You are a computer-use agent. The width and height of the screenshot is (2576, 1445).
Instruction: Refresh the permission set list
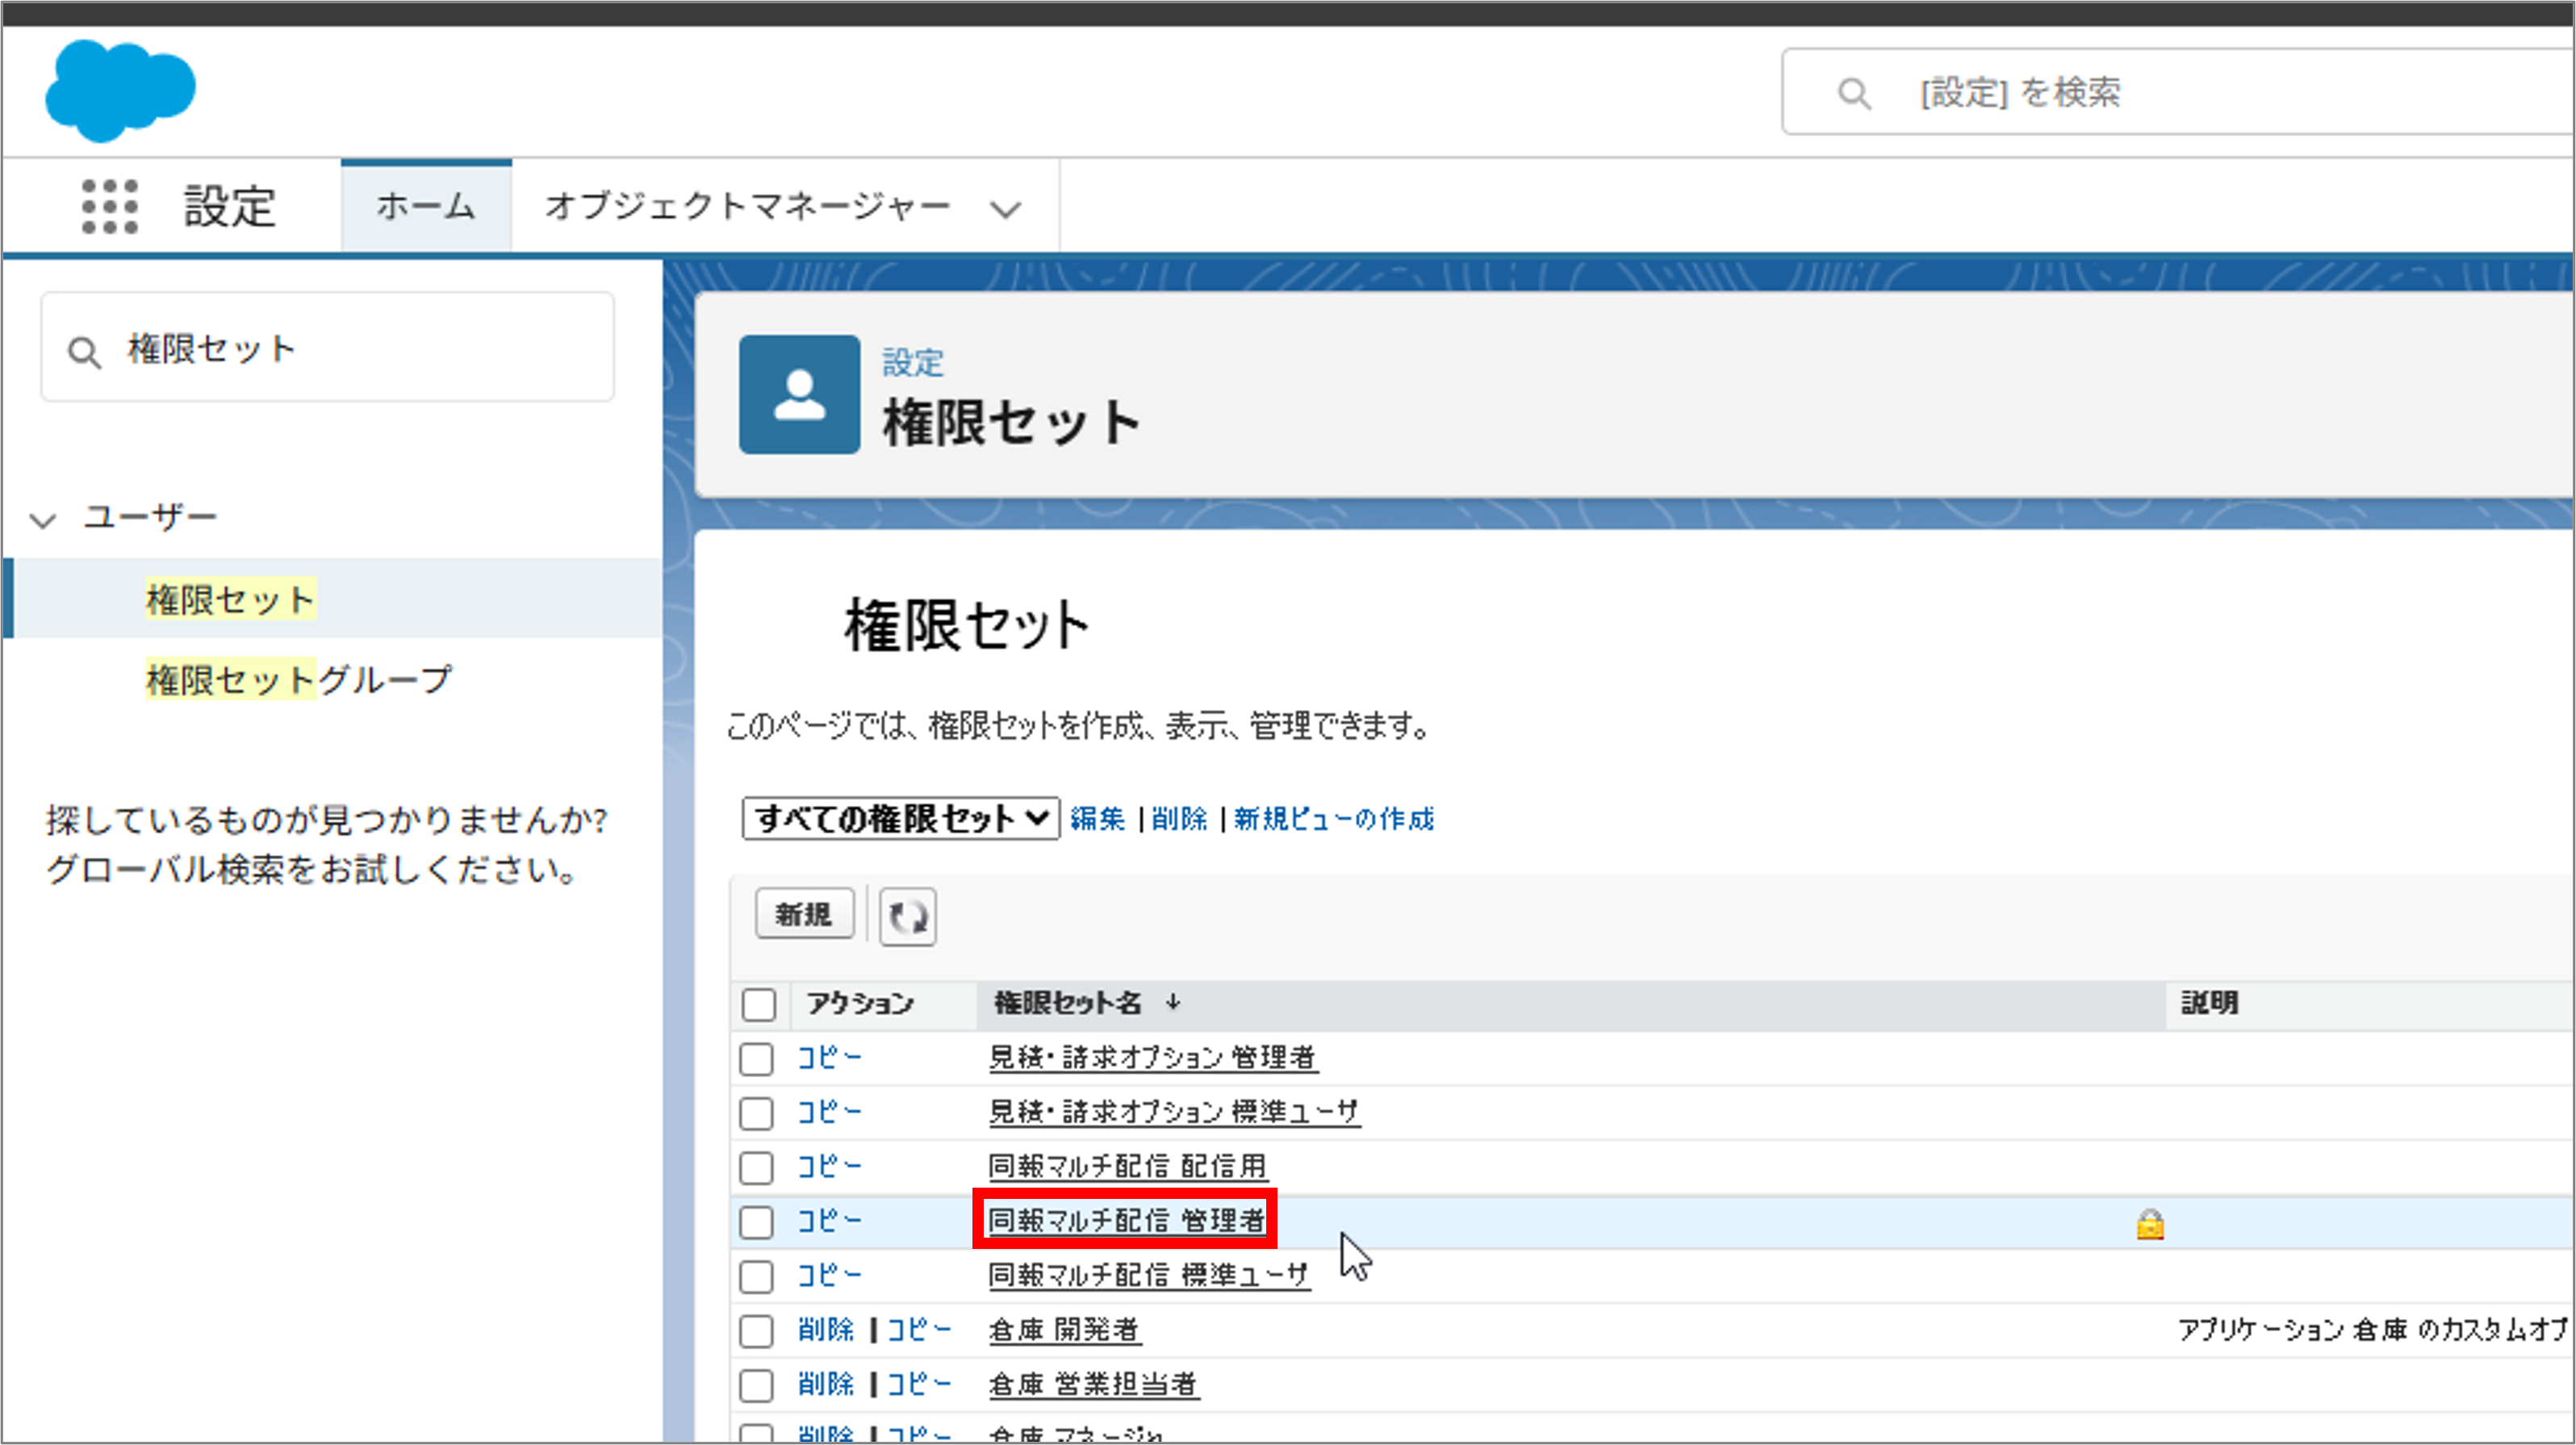click(x=906, y=915)
